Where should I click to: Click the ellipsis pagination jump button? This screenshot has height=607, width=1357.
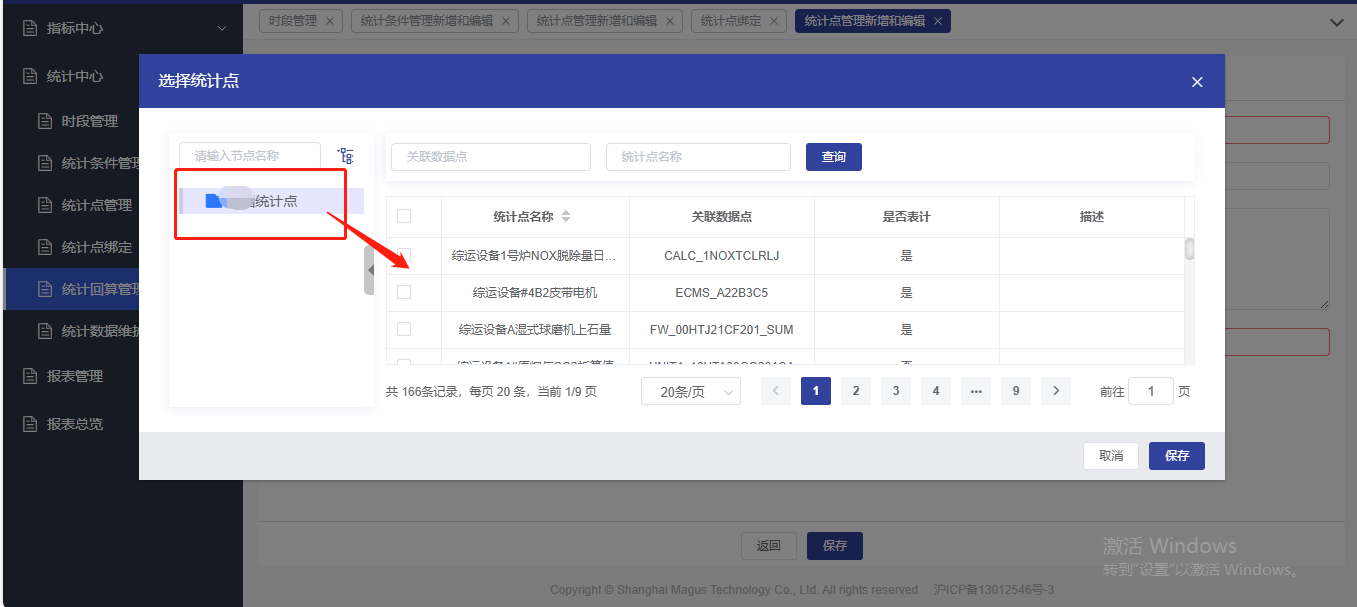tap(975, 392)
